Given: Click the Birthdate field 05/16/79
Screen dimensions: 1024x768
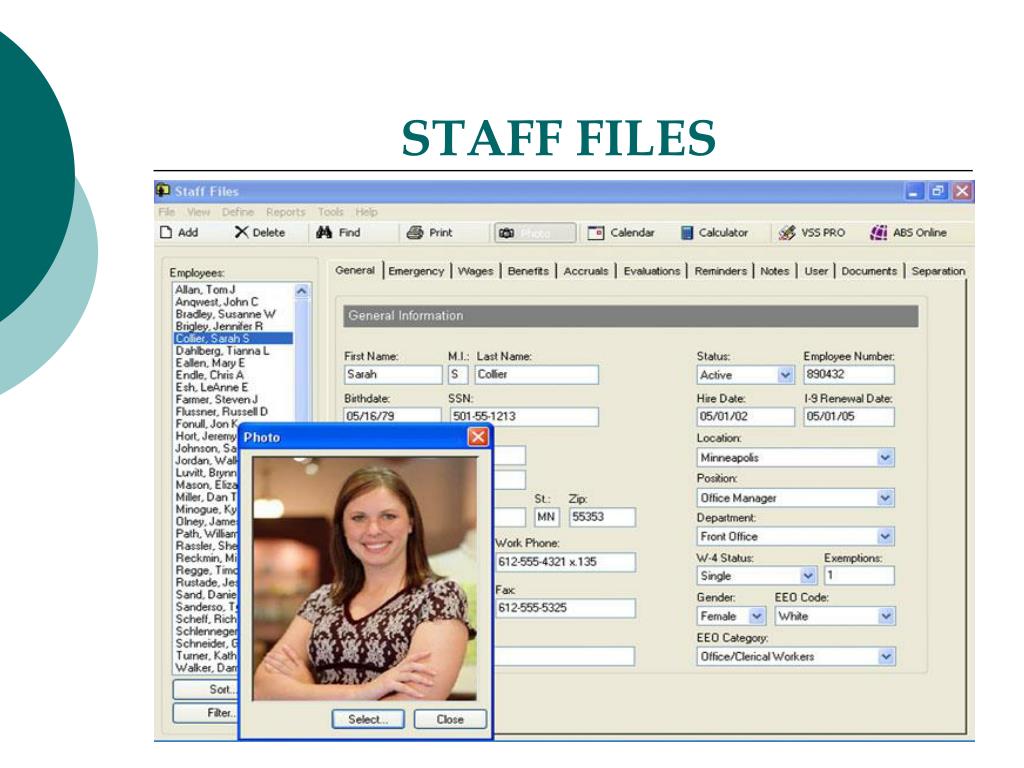Looking at the screenshot, I should 392,416.
